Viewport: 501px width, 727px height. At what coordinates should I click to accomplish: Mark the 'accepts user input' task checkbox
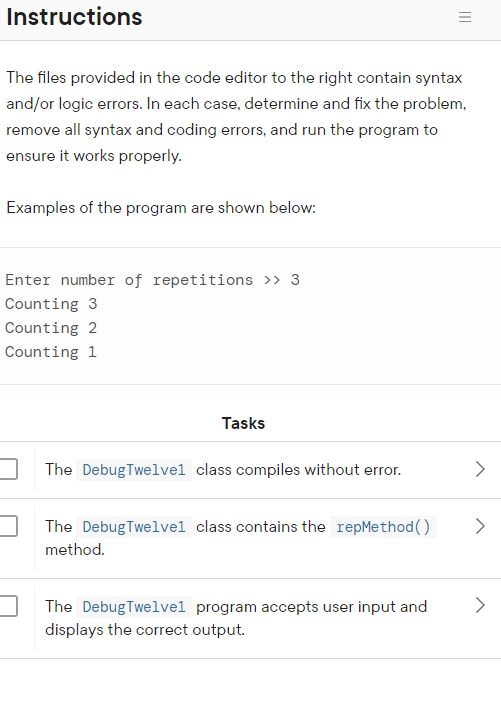9,606
